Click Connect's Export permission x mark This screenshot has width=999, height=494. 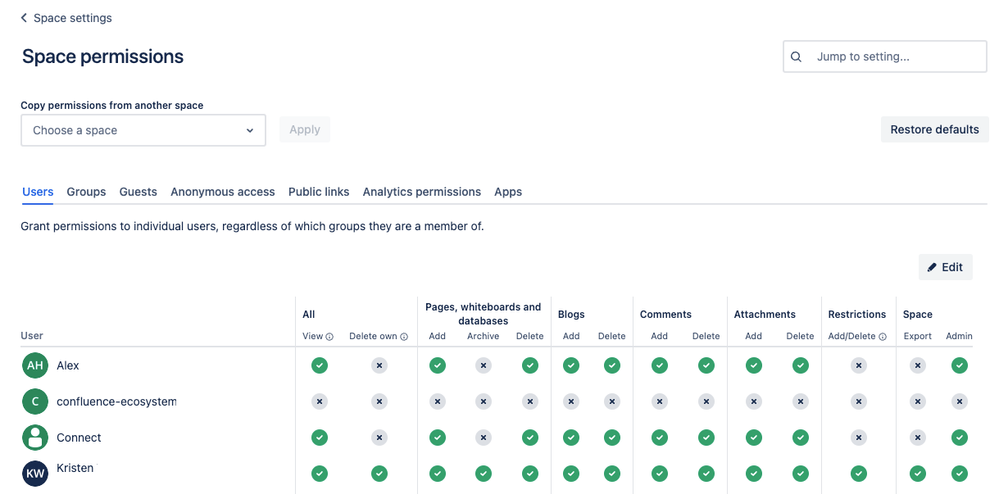(917, 437)
